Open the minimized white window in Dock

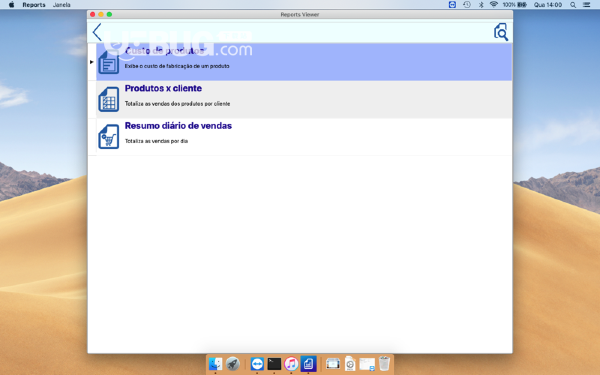click(367, 364)
